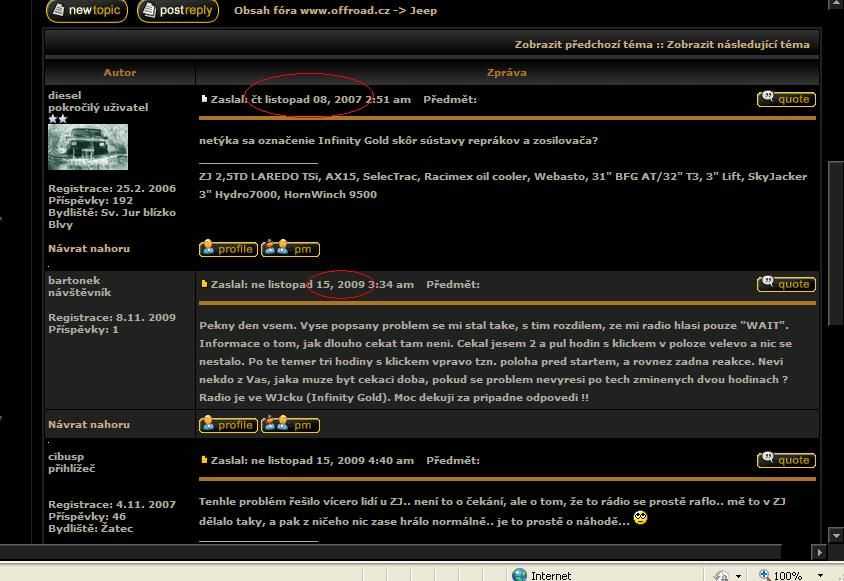Click 'Návrat nahoru' under bartonek's post
The image size is (844, 581).
click(x=89, y=424)
